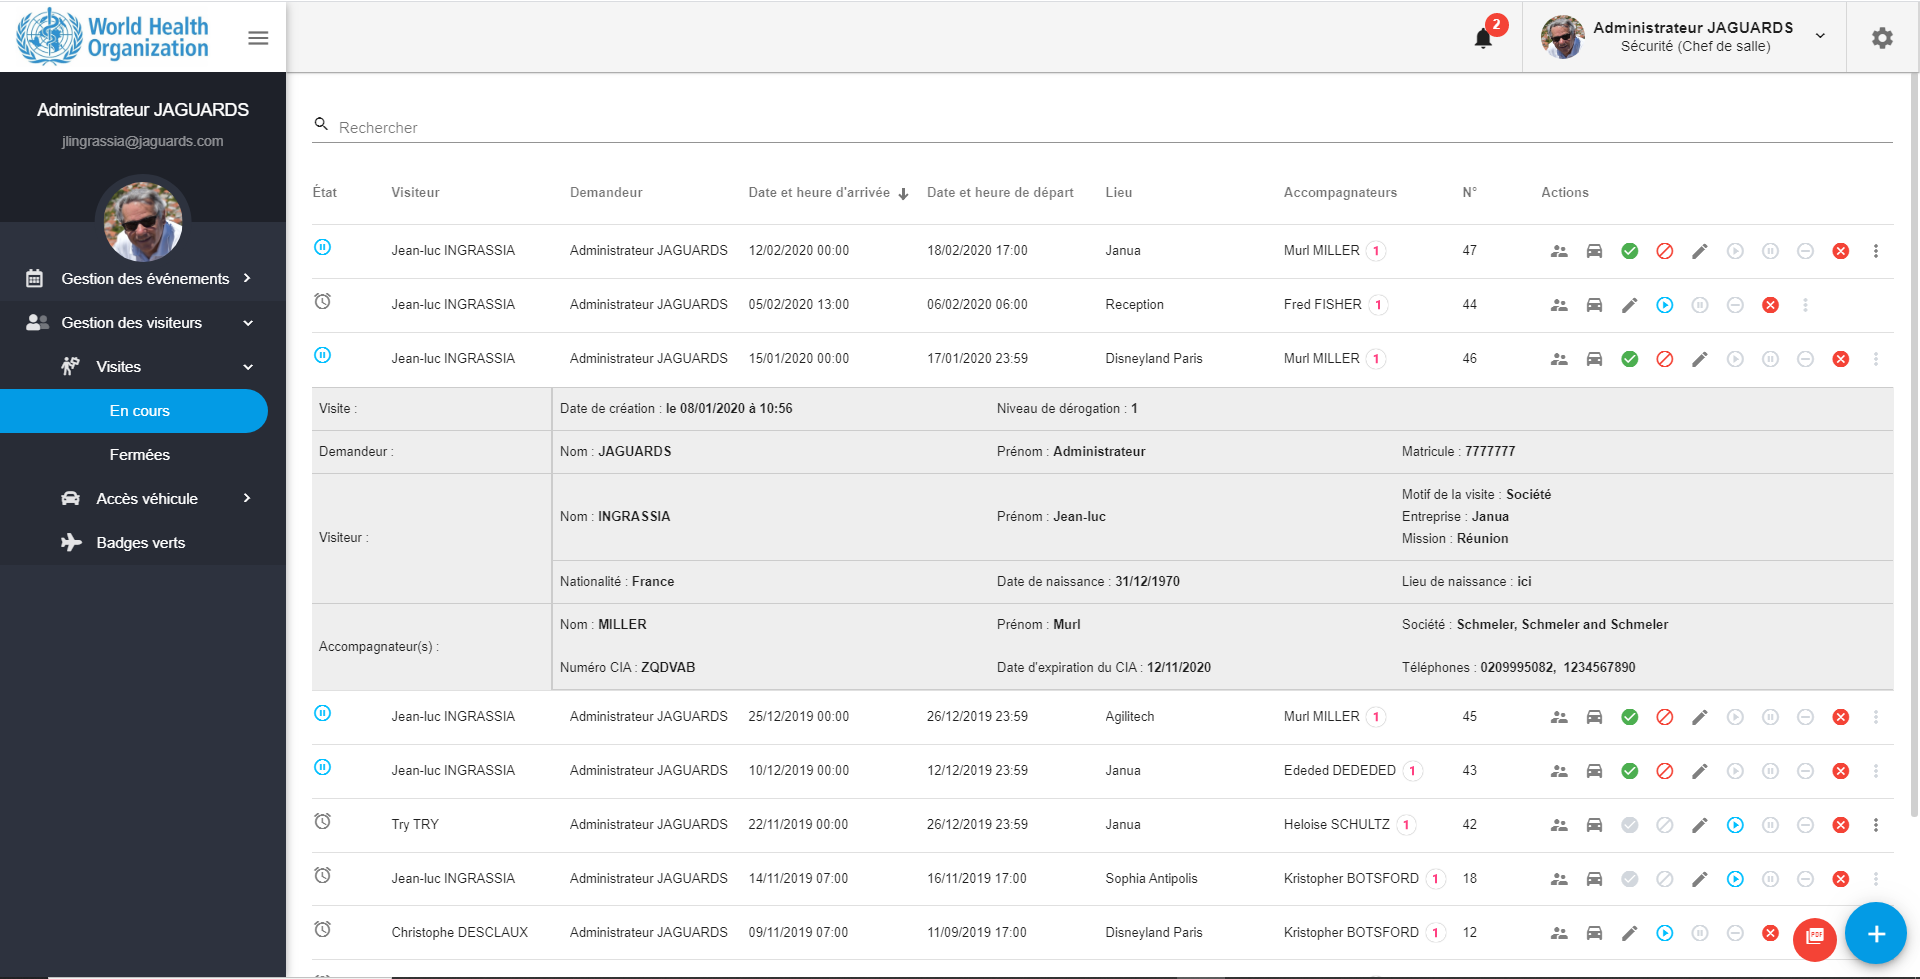Select the Christophe DESCLAUX visitor cell

coord(460,933)
